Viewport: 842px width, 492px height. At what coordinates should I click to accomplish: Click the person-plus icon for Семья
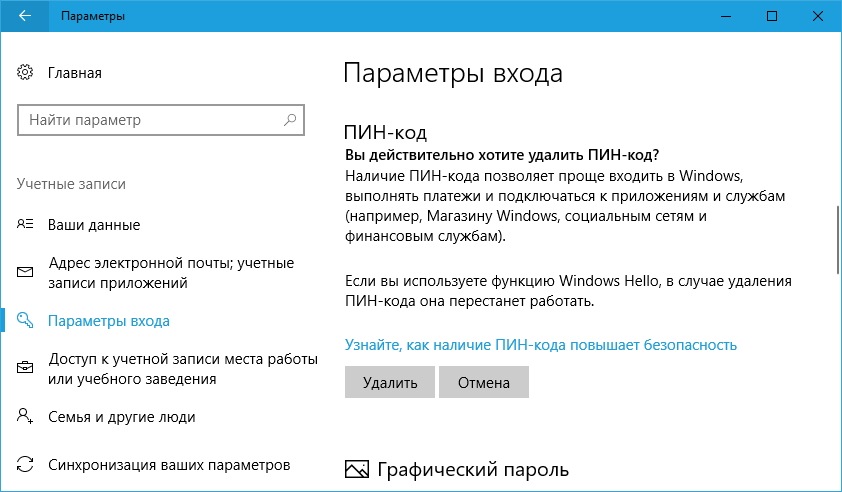tap(25, 416)
